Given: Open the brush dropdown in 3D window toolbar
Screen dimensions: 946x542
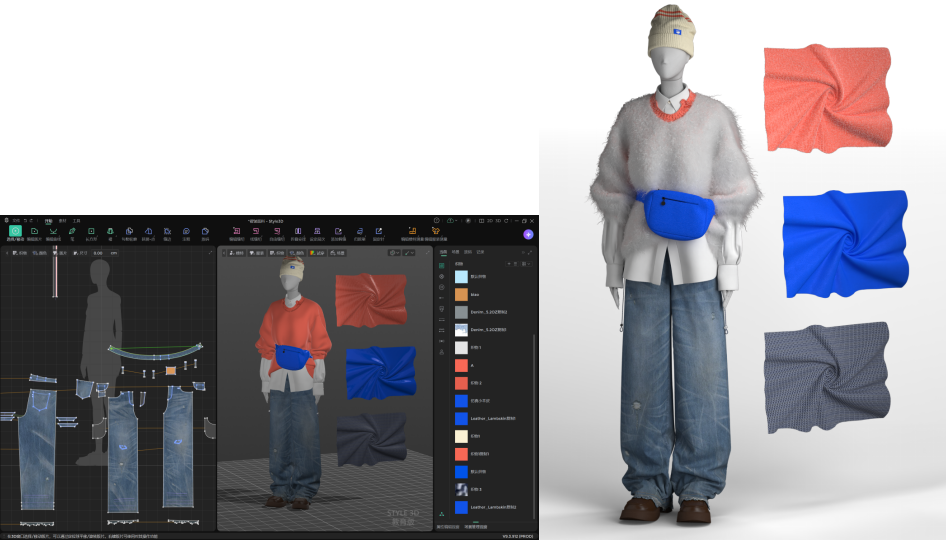Looking at the screenshot, I should tap(409, 253).
